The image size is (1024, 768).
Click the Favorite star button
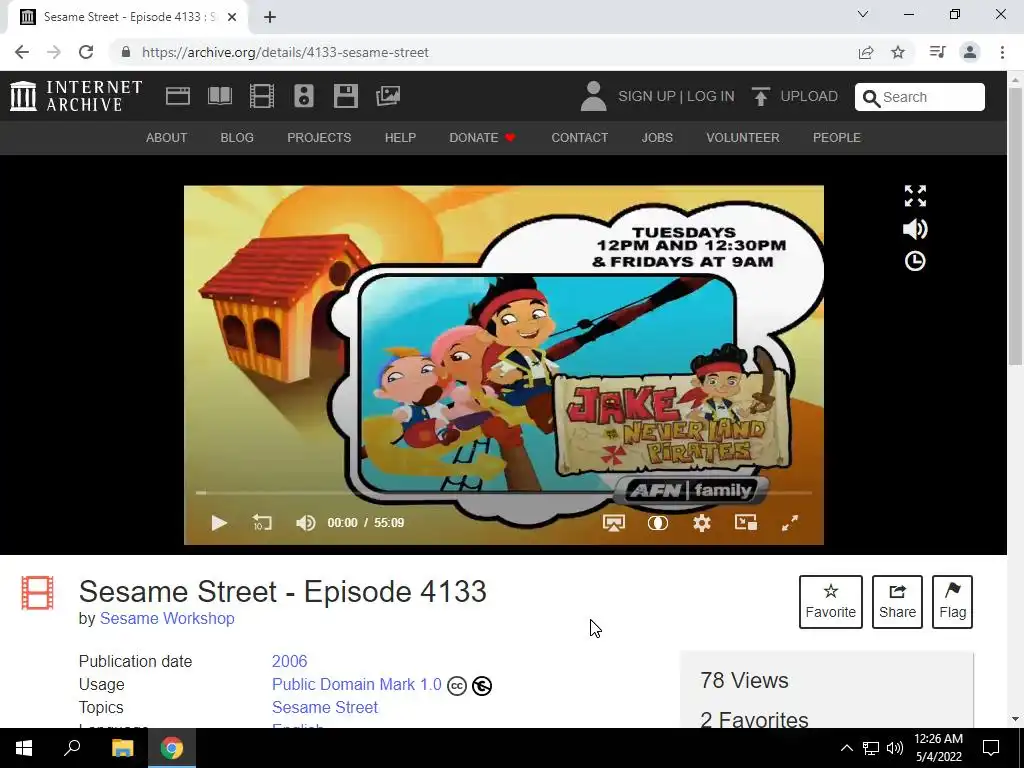point(831,601)
